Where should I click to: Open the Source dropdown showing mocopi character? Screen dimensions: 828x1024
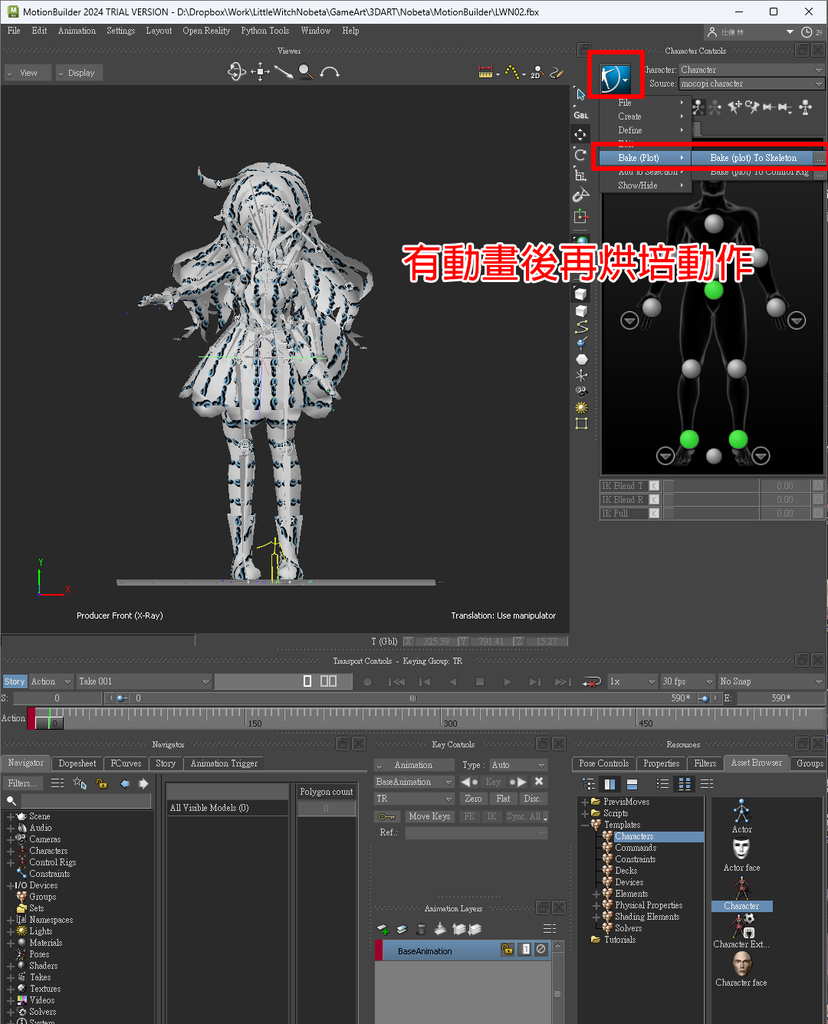[752, 84]
